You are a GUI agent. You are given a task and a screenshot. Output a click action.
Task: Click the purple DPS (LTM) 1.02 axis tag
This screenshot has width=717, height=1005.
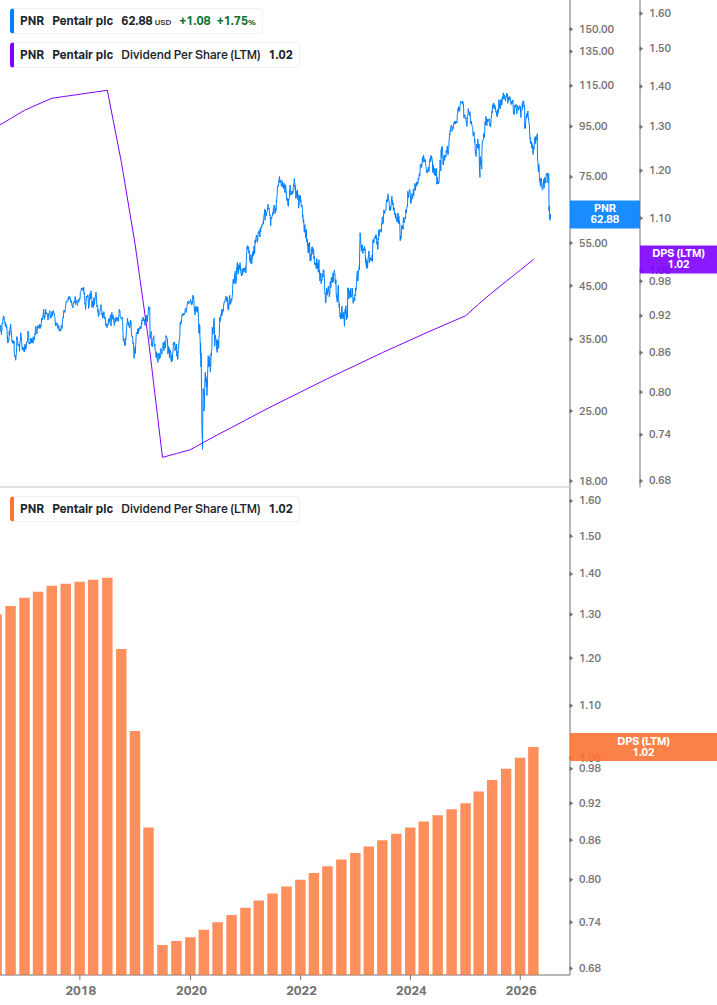point(679,259)
